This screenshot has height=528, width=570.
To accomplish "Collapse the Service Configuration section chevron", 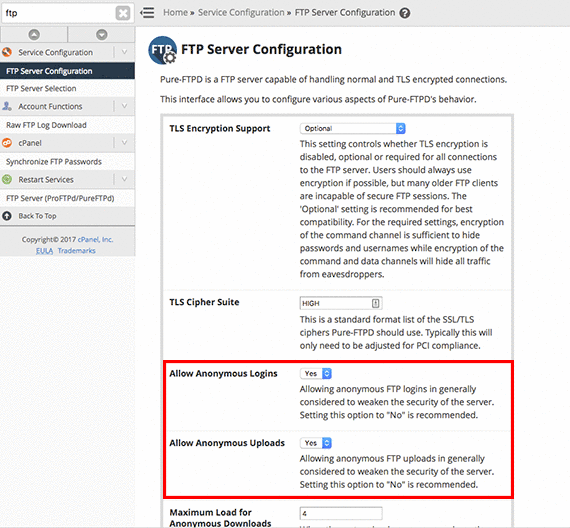I will 124,52.
